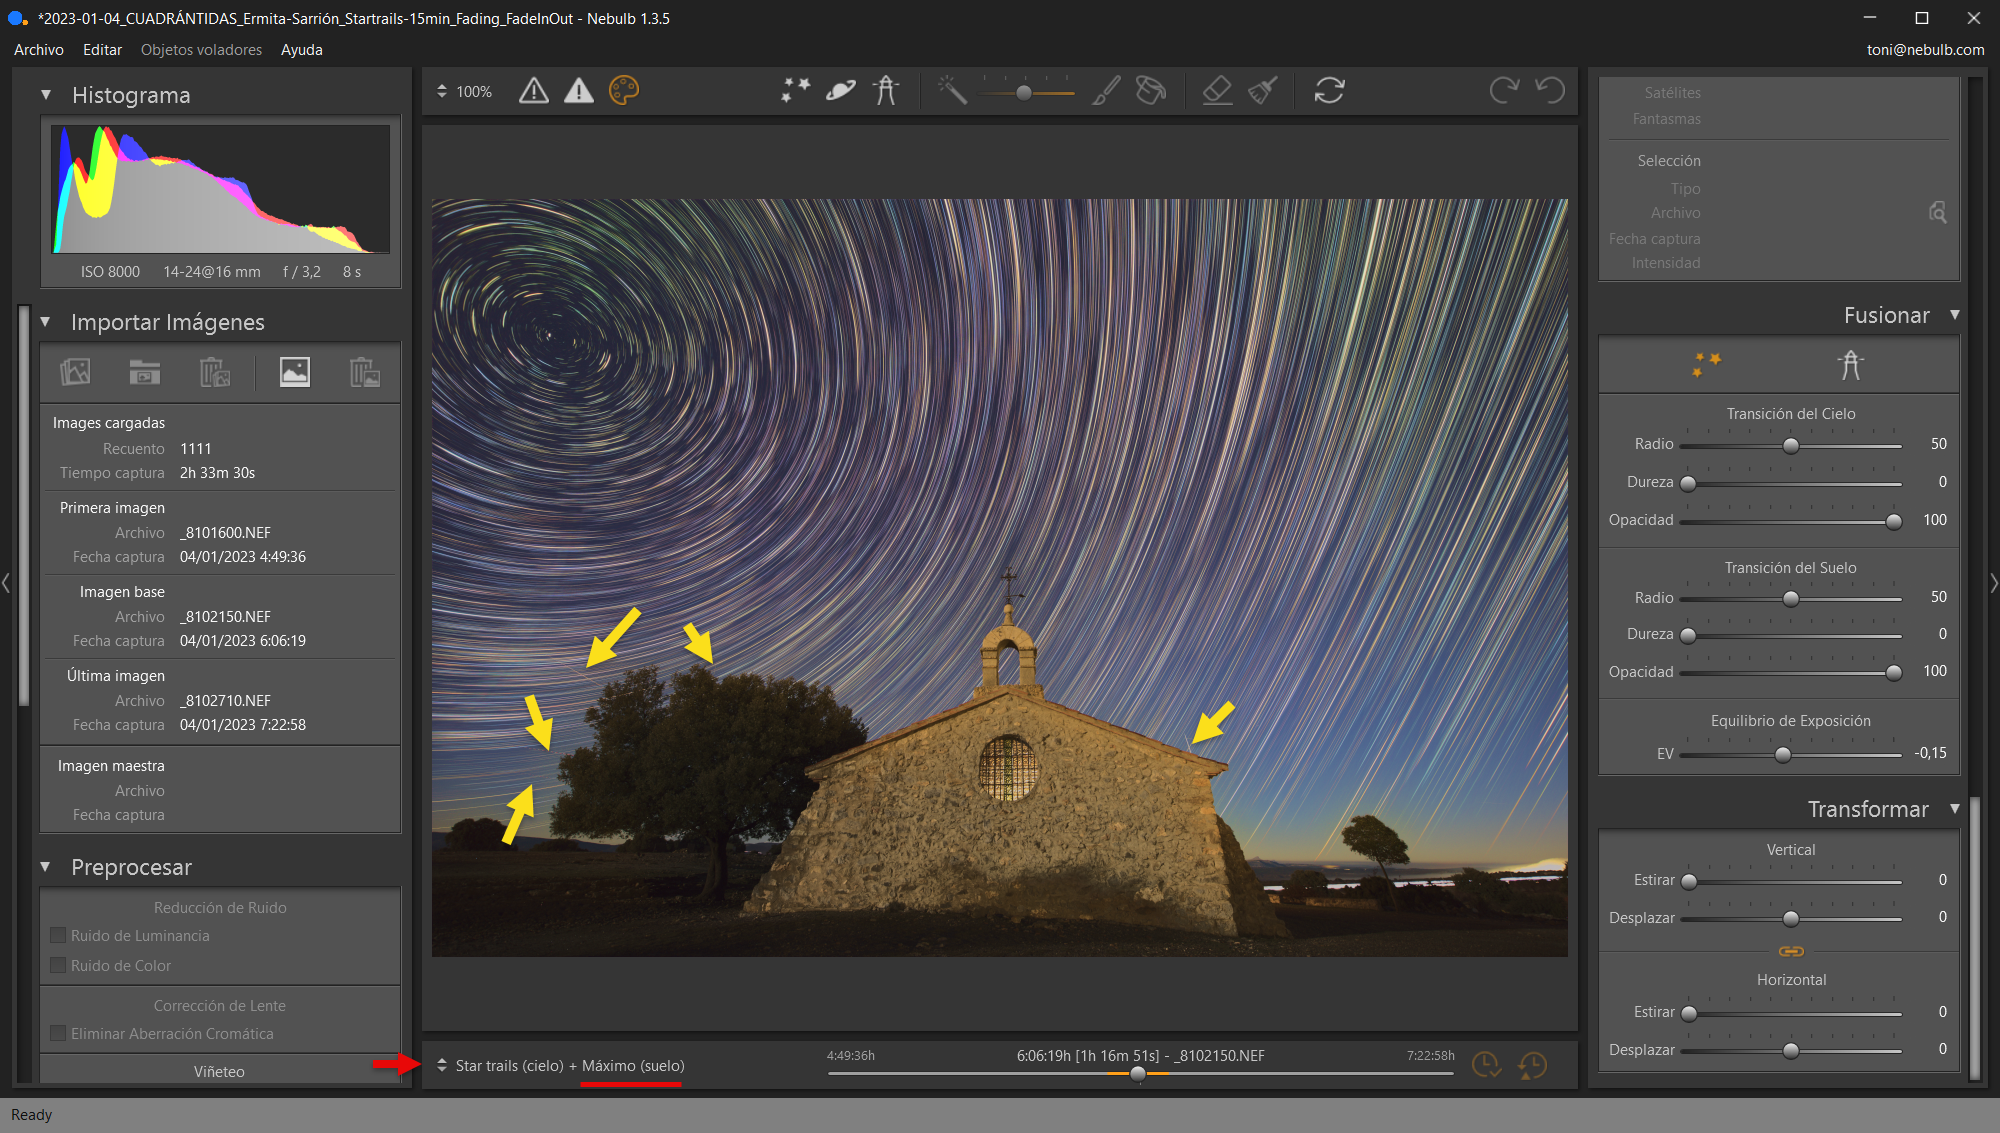This screenshot has width=2000, height=1133.
Task: Open the Archivo menu
Action: (39, 50)
